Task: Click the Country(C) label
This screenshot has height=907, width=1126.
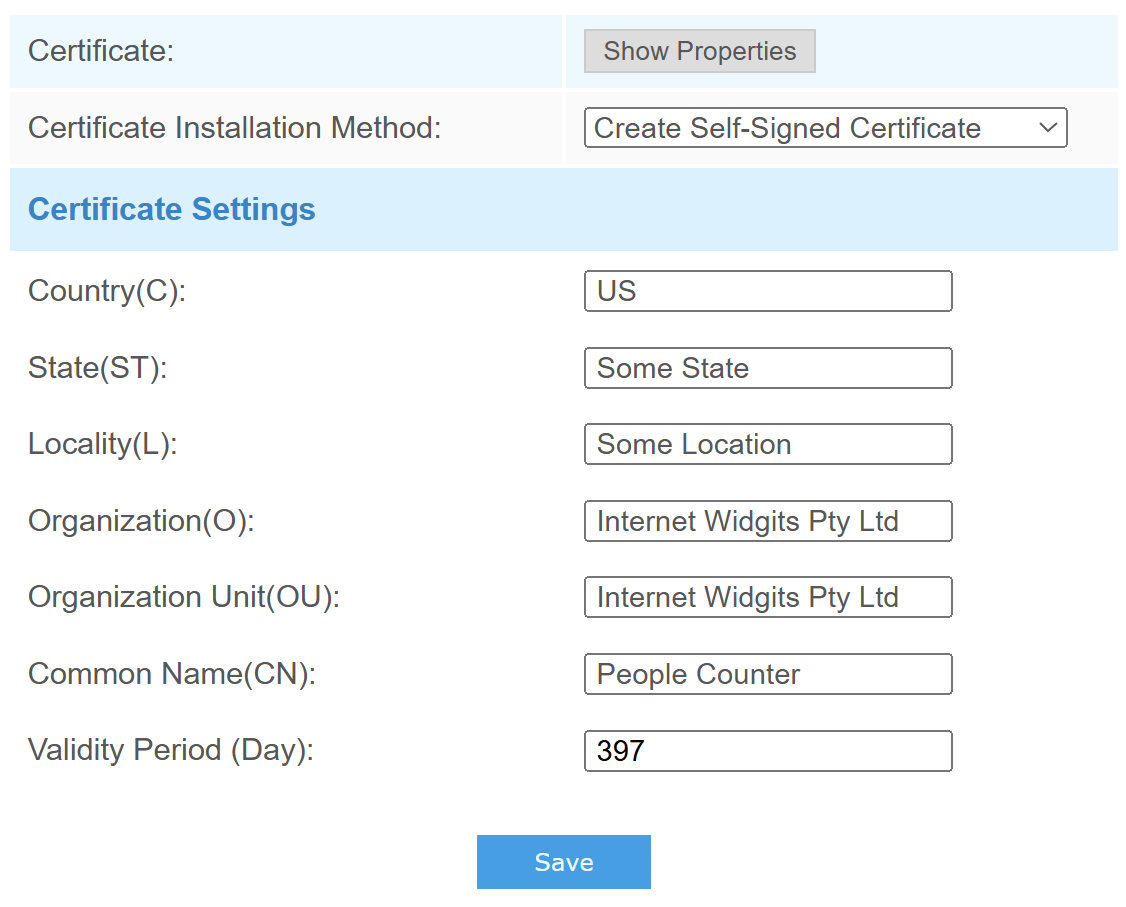Action: point(107,291)
